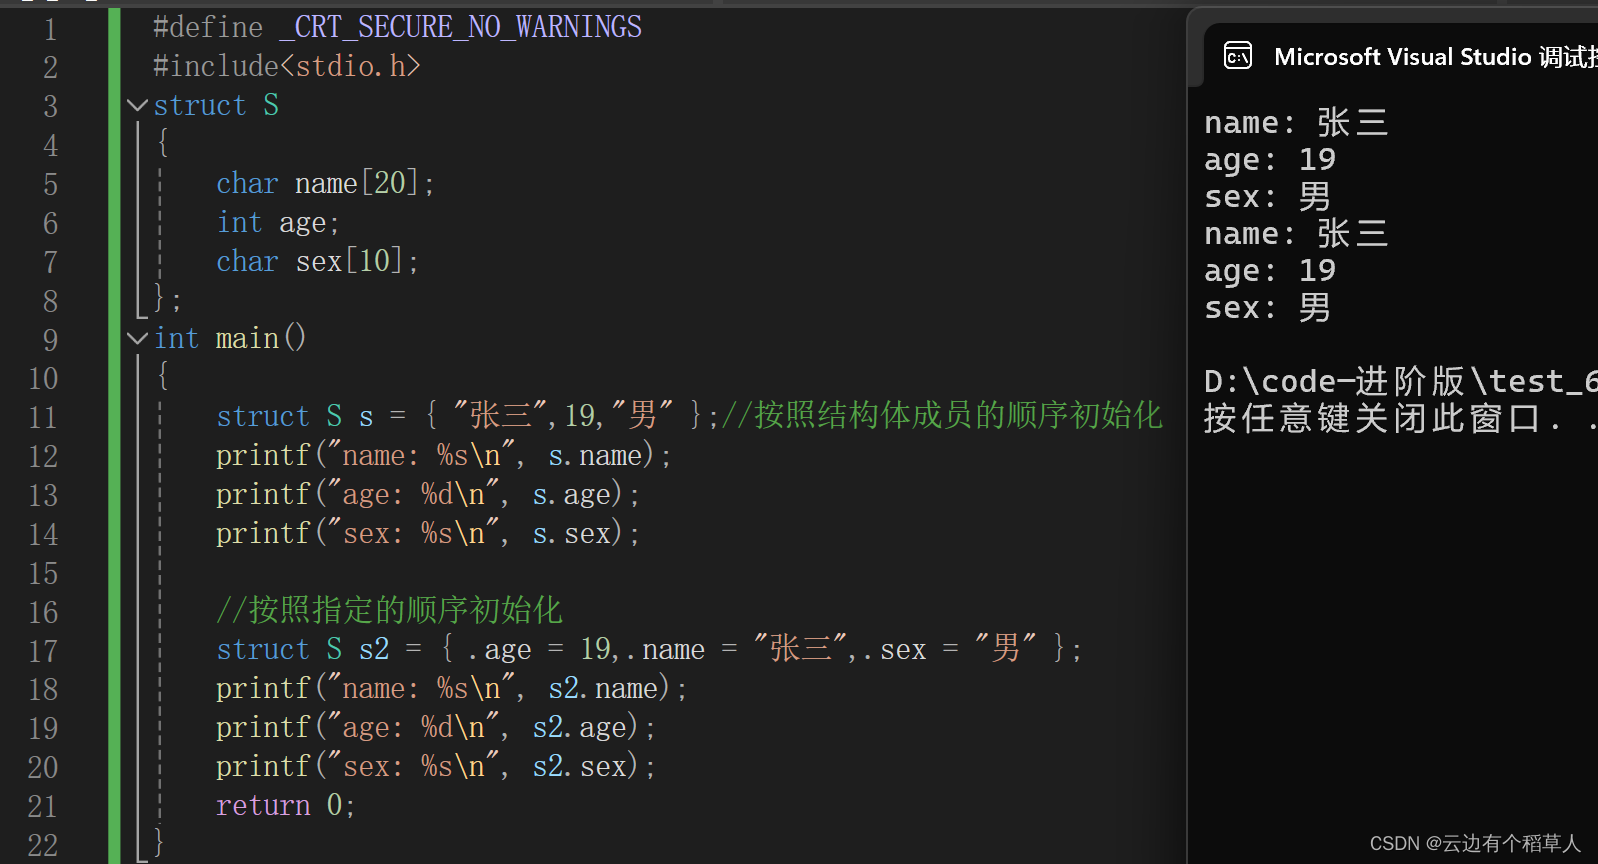Click line number 22 in the gutter
This screenshot has height=864, width=1598.
coord(43,845)
